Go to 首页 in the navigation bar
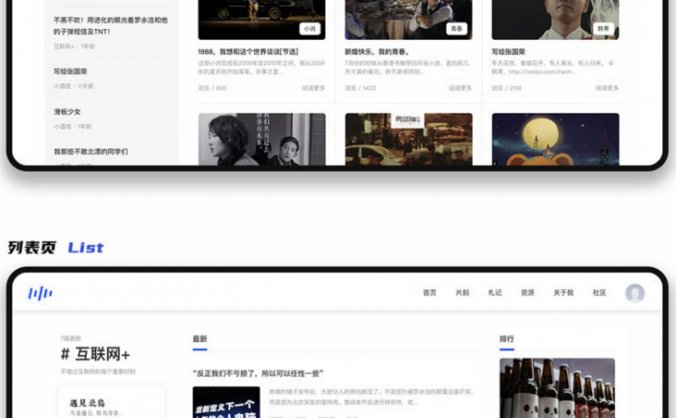This screenshot has height=418, width=676. point(429,293)
